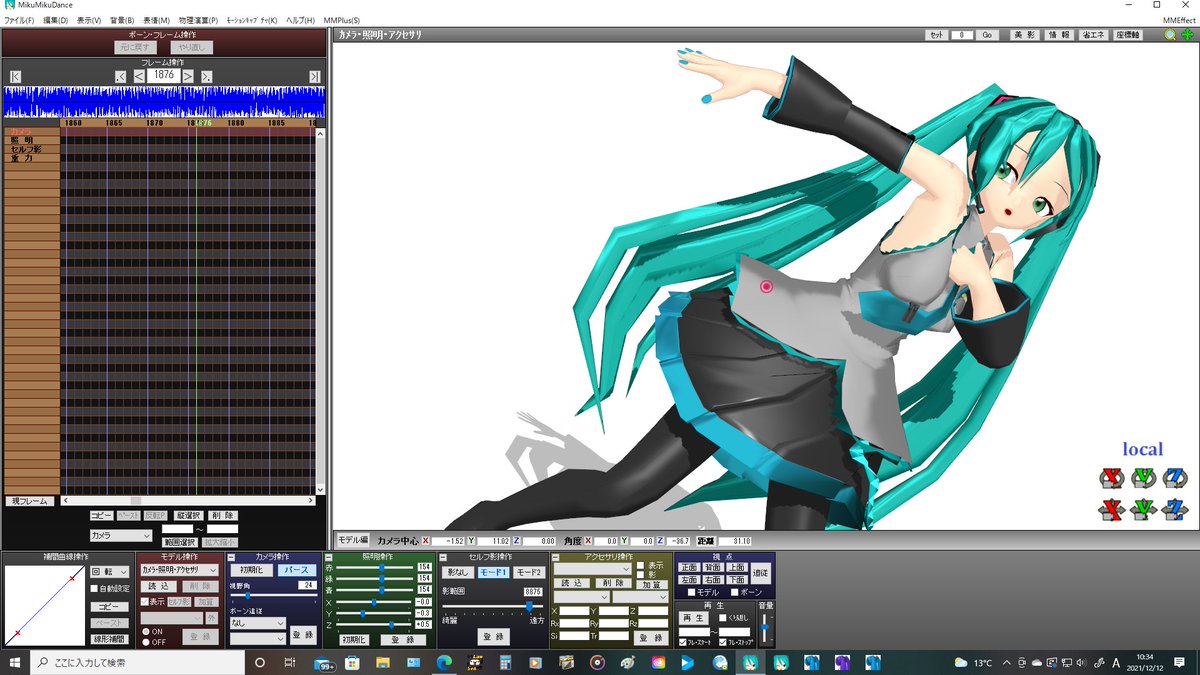Click the Y-axis move icon under local

point(1143,510)
